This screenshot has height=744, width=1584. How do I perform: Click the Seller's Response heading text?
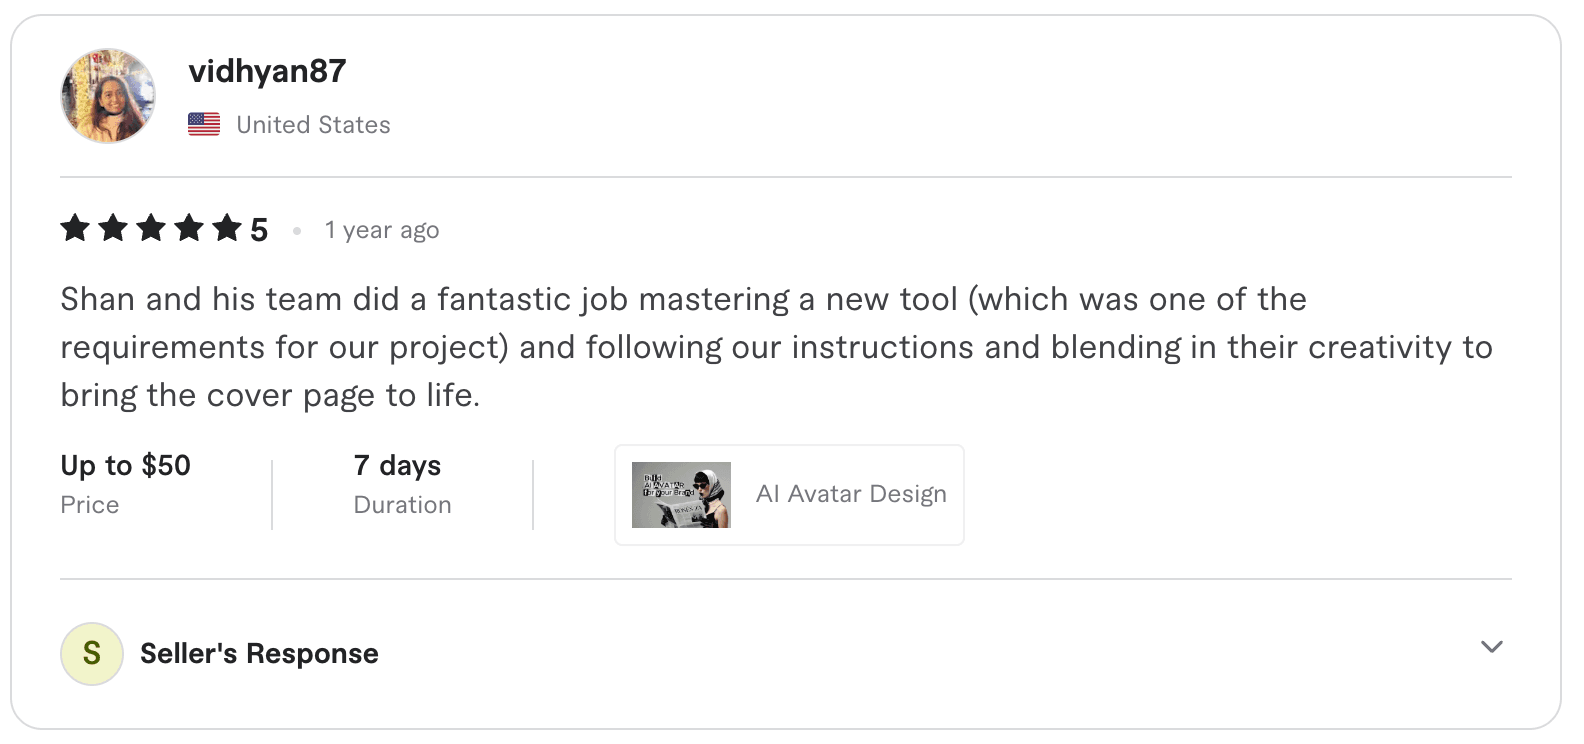tap(258, 653)
